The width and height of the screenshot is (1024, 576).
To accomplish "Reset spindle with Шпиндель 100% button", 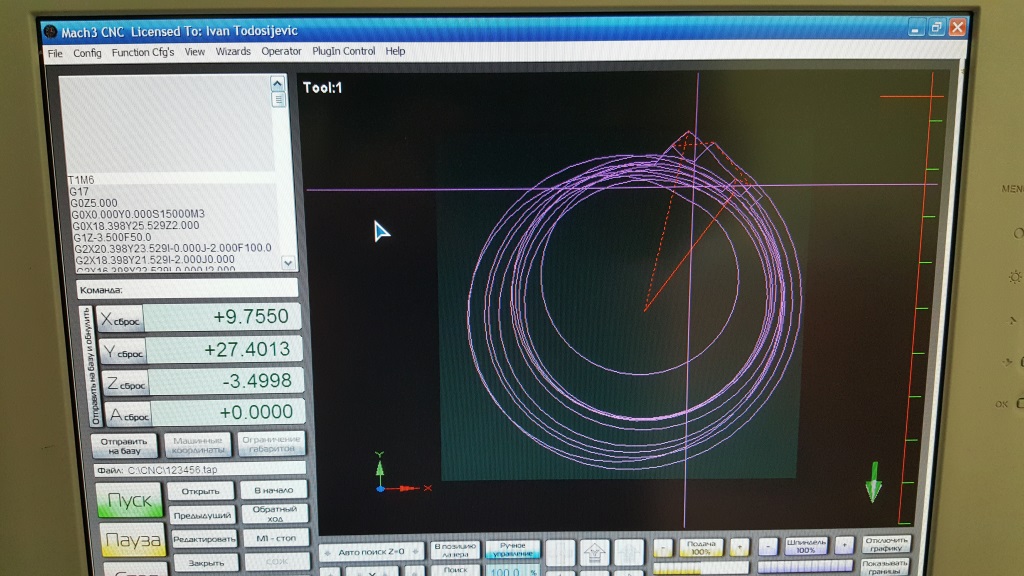I will click(805, 545).
